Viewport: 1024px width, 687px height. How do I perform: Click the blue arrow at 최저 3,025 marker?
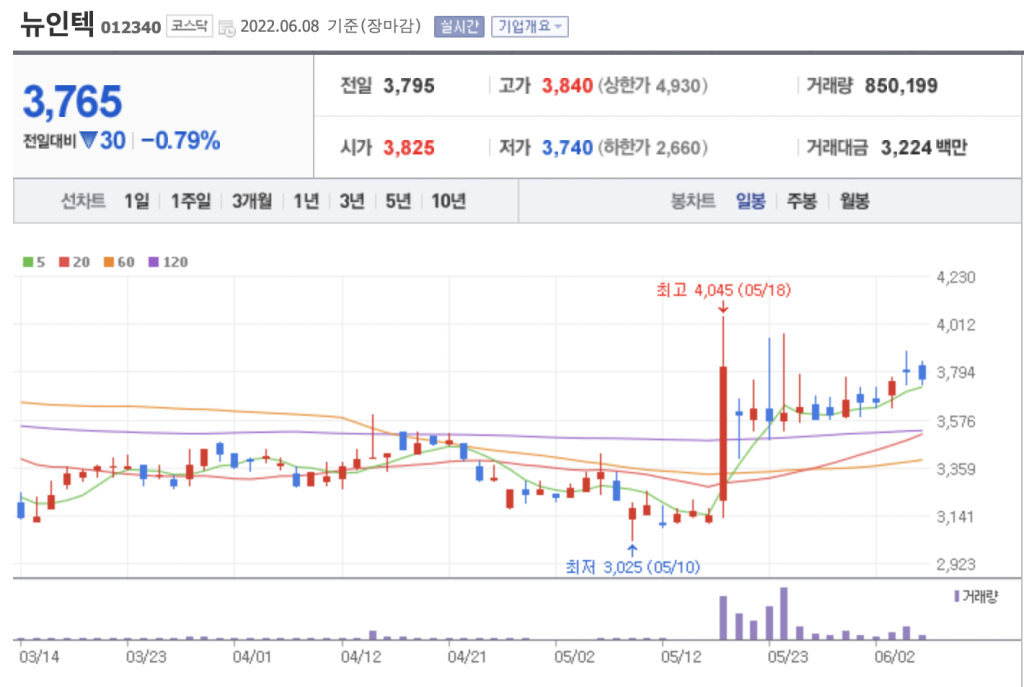(632, 549)
